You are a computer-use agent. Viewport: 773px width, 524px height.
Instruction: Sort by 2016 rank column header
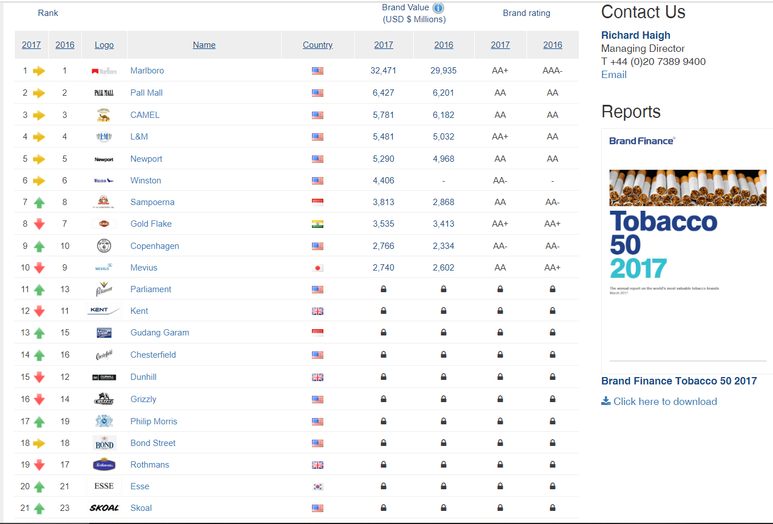coord(65,45)
